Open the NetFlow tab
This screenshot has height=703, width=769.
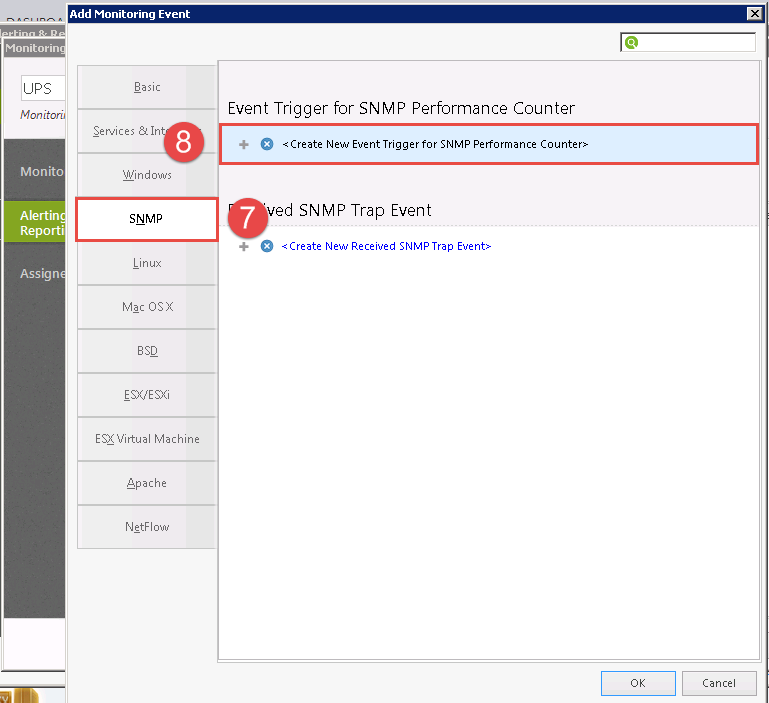pyautogui.click(x=147, y=527)
